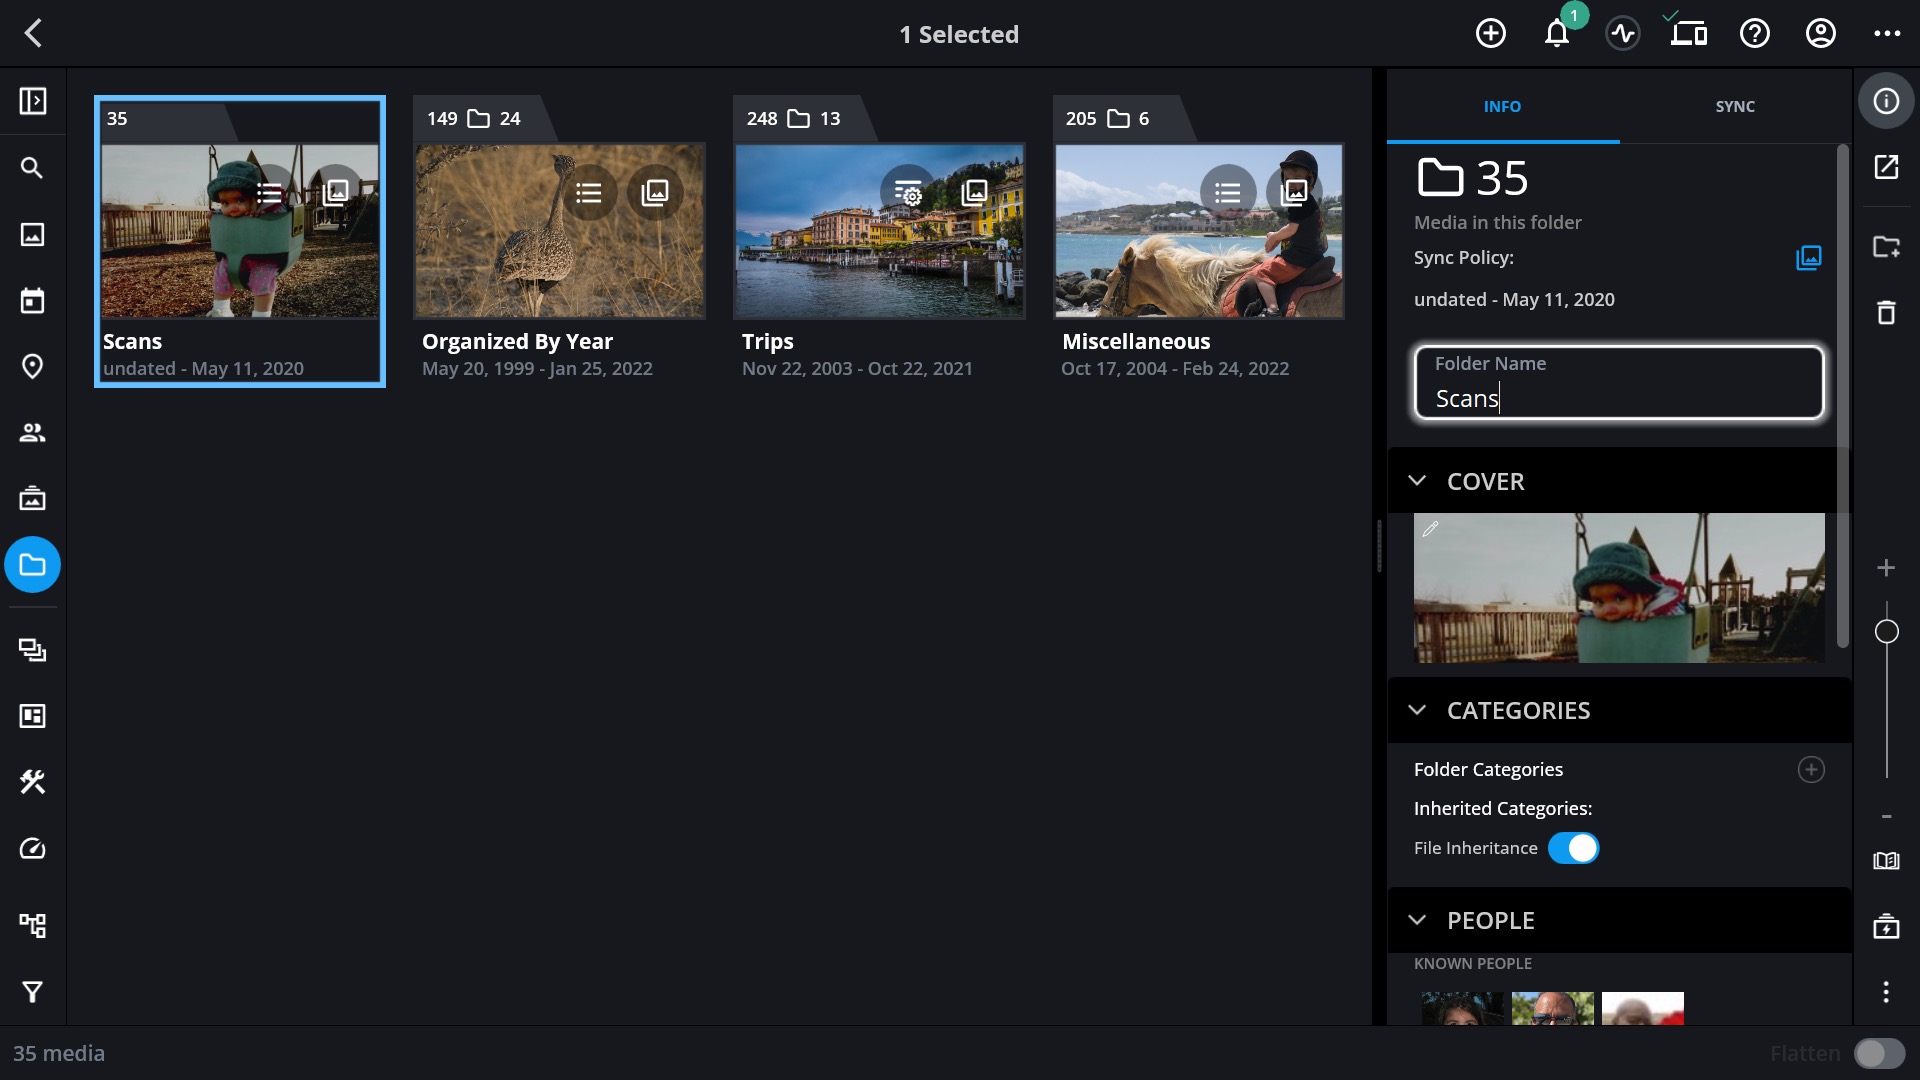Click the add (plus circle) icon in top bar
This screenshot has height=1080, width=1920.
(x=1490, y=33)
